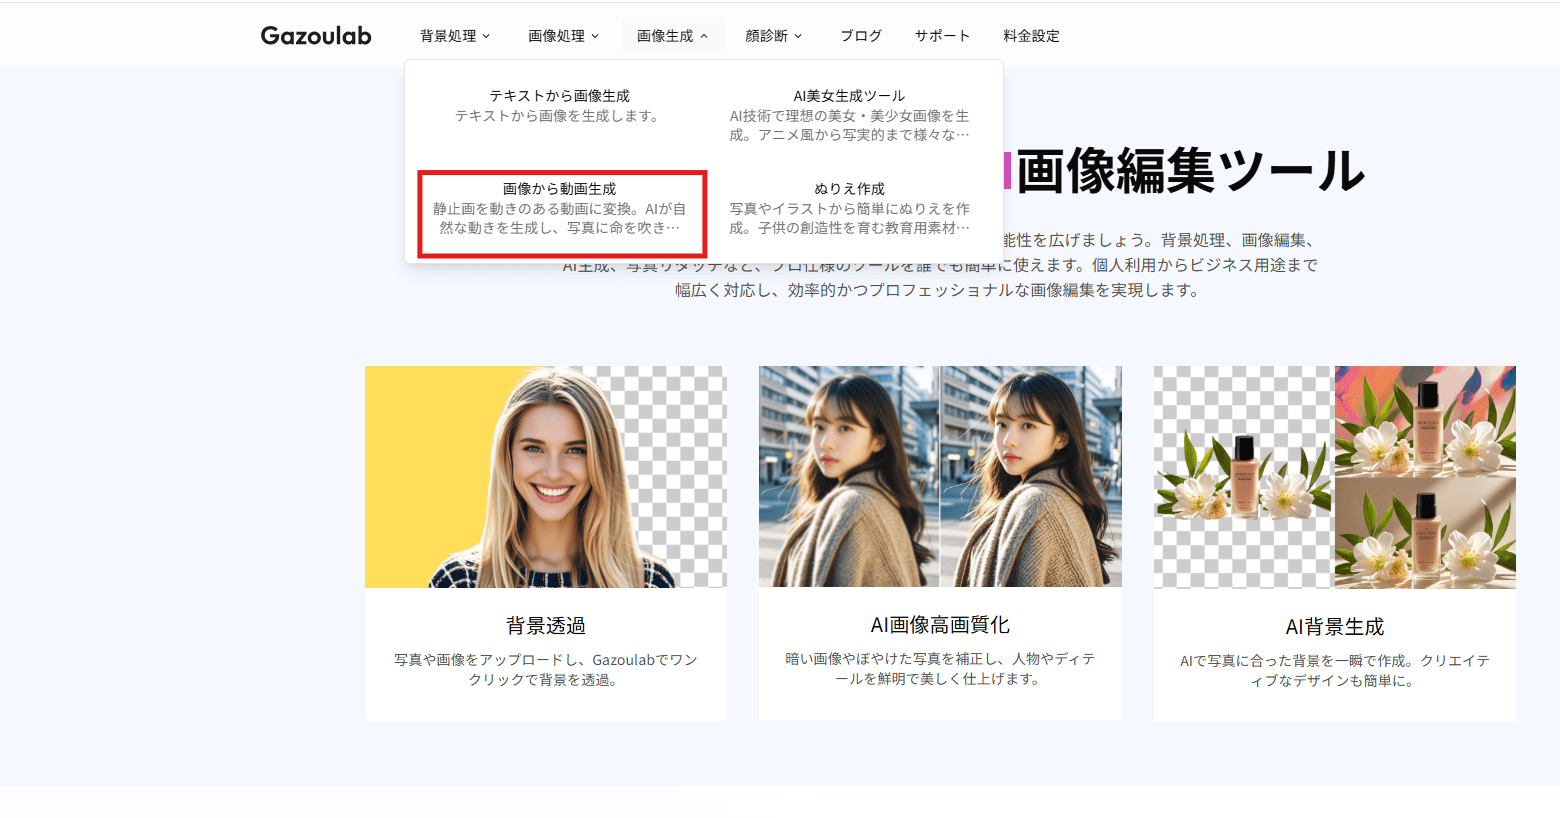This screenshot has width=1560, height=818.
Task: Open テキストから画像生成 from the menu
Action: [564, 105]
